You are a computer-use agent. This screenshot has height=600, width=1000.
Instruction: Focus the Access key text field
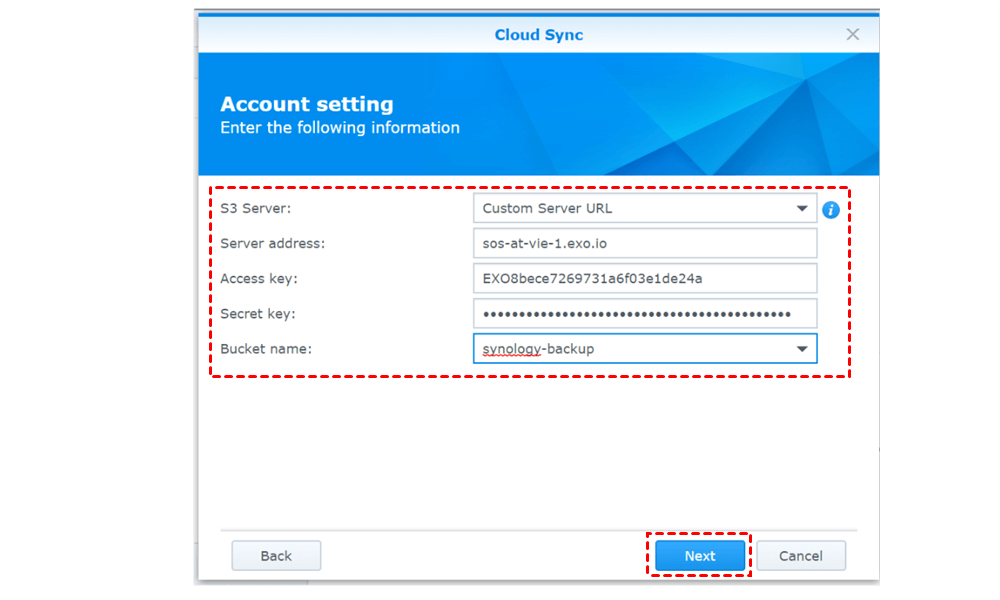(645, 279)
